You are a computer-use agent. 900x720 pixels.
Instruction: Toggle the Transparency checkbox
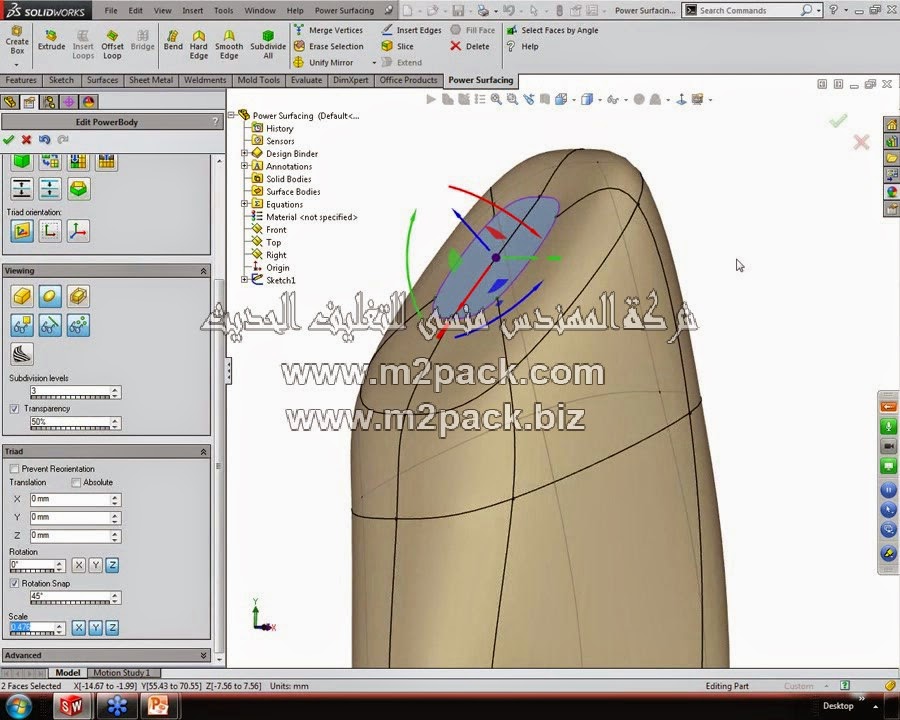14,409
